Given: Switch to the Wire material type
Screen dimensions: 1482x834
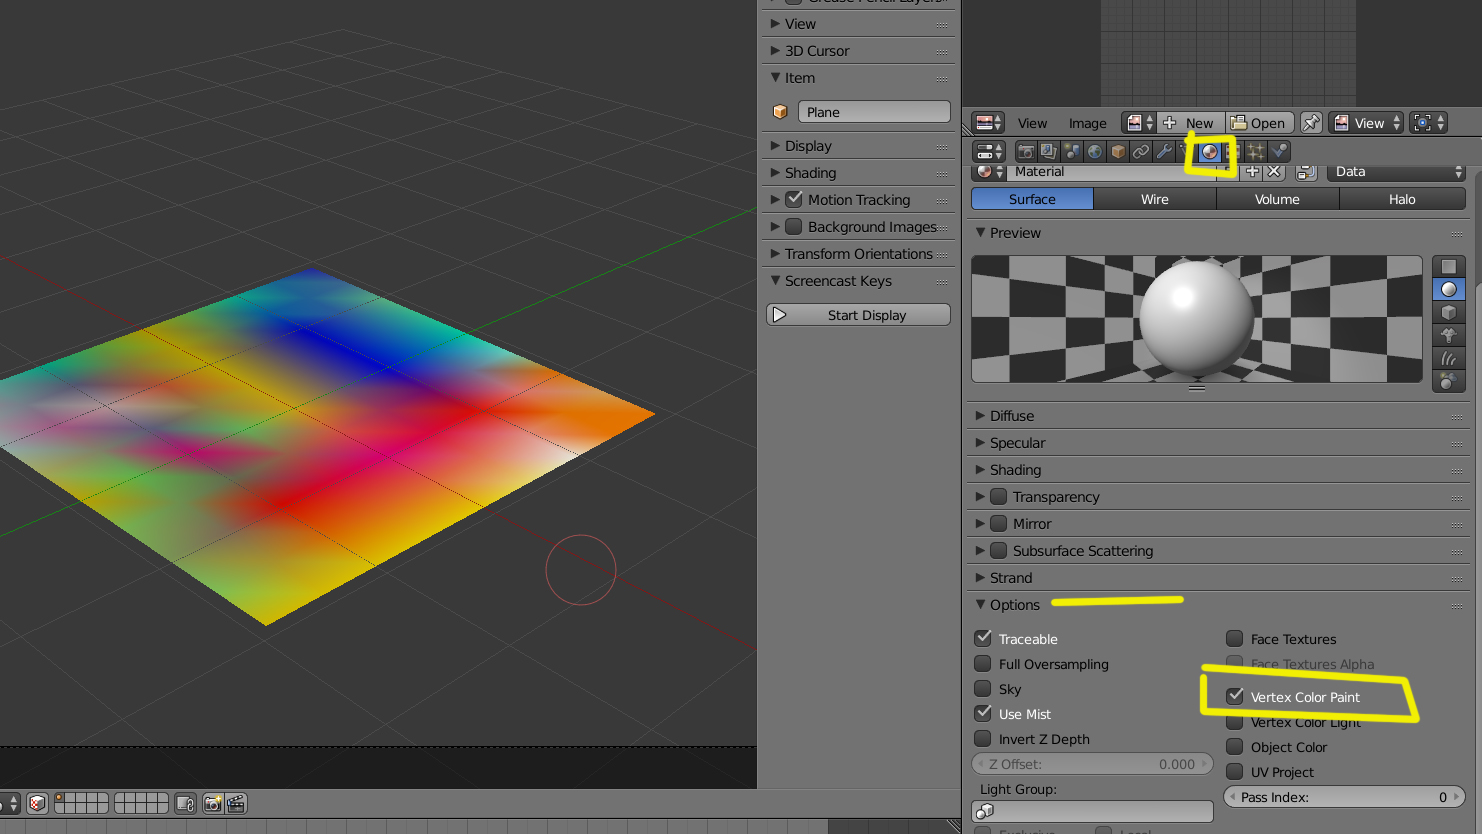Looking at the screenshot, I should pyautogui.click(x=1154, y=199).
